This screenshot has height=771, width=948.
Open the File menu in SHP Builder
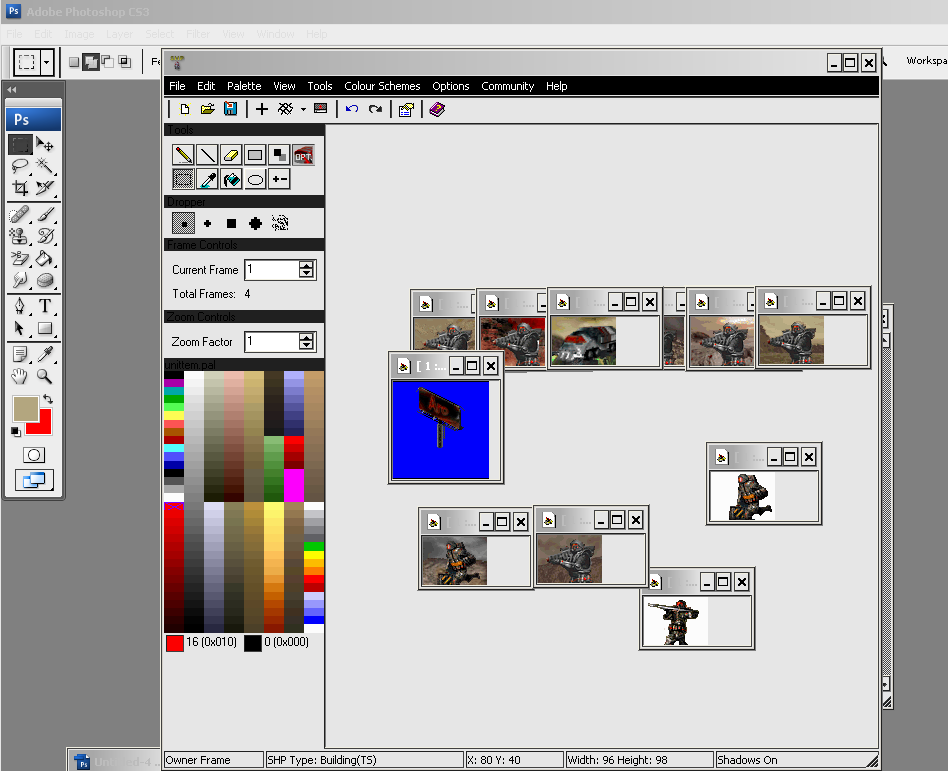(x=177, y=86)
